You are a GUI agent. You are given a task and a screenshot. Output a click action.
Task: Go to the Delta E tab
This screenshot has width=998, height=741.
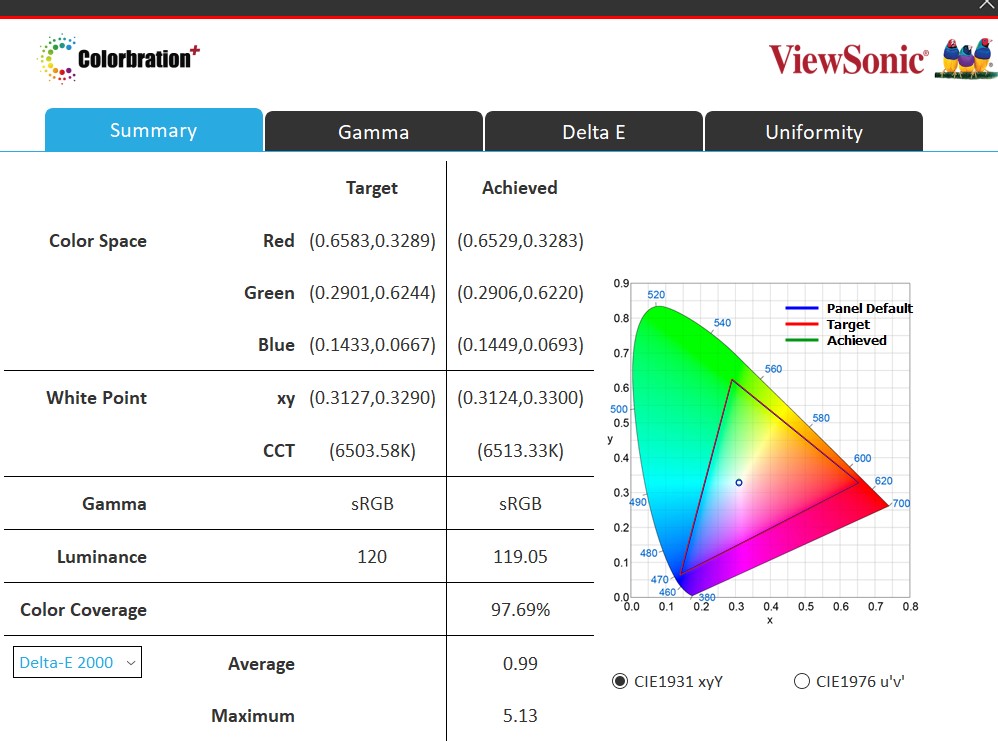coord(593,132)
